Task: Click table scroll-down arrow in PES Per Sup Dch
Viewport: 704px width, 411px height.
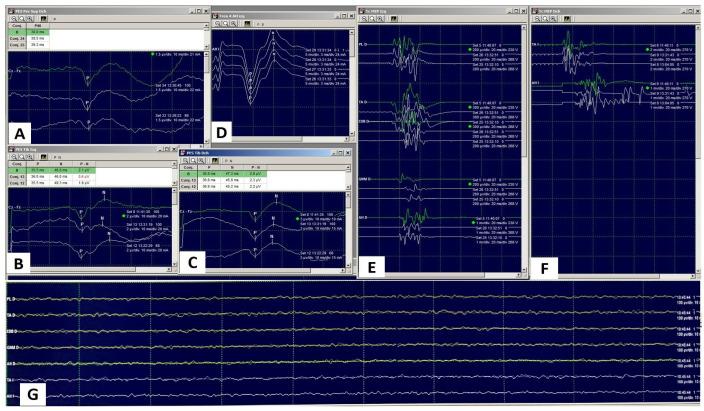Action: pyautogui.click(x=206, y=47)
